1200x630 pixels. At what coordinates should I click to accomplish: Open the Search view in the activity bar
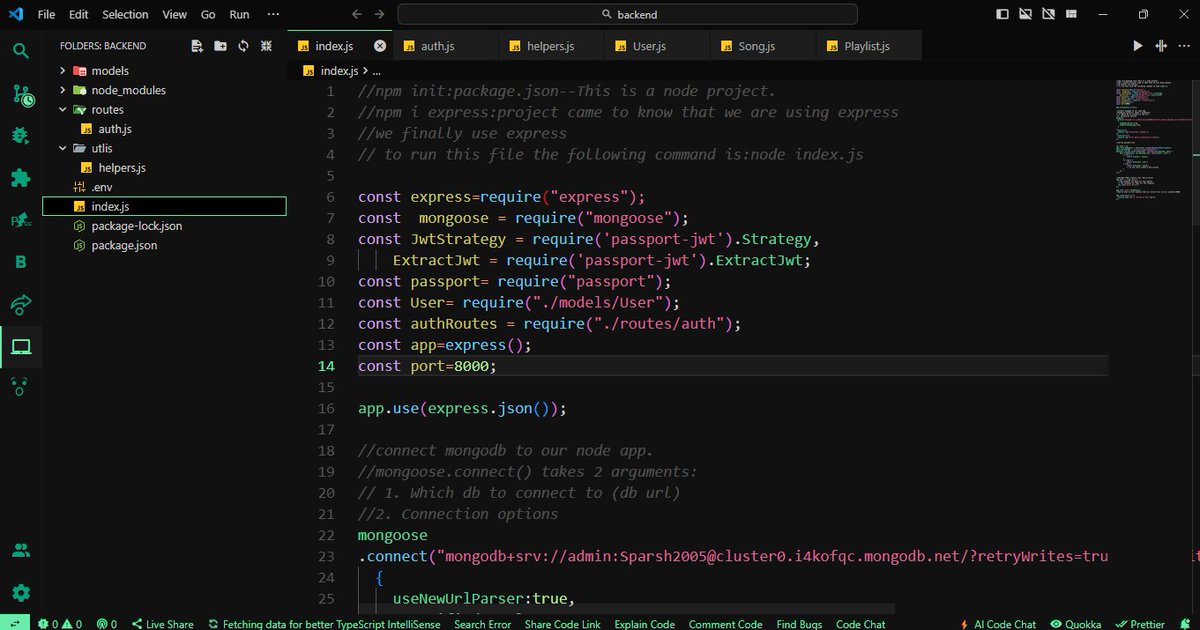[21, 51]
